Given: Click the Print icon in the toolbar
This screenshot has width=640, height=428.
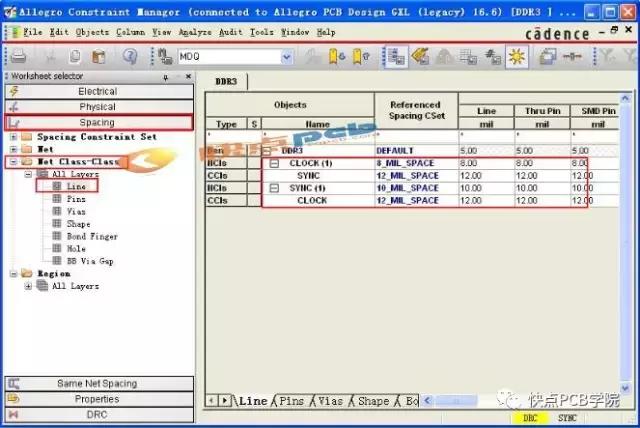Looking at the screenshot, I should pyautogui.click(x=19, y=56).
